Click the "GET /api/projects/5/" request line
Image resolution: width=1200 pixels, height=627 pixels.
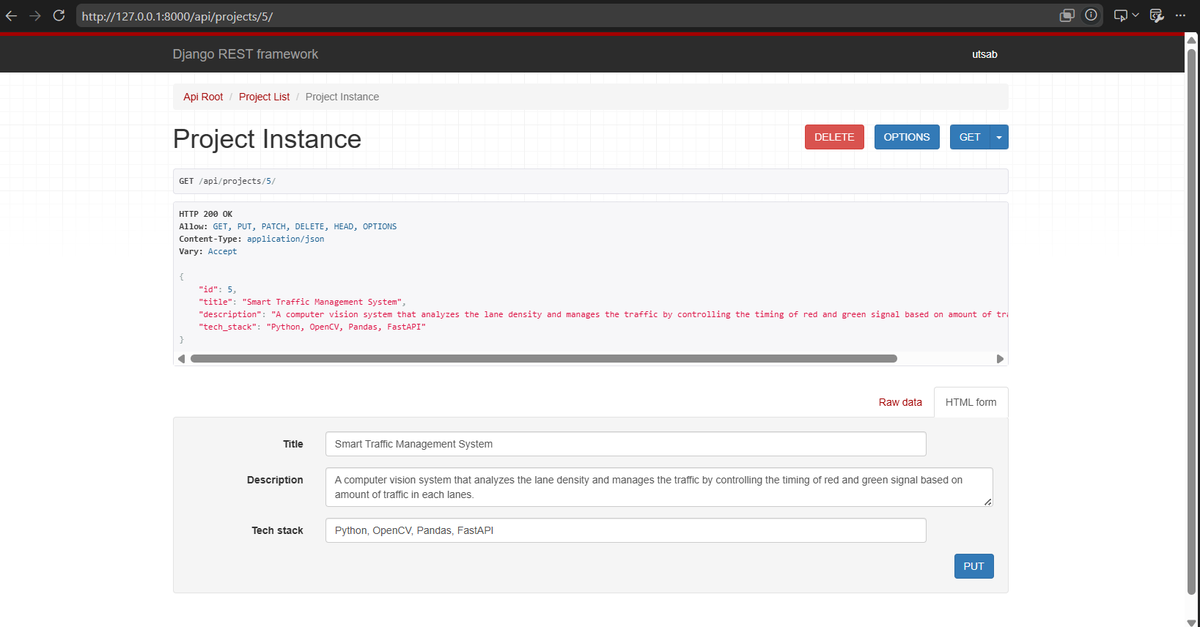click(x=227, y=181)
